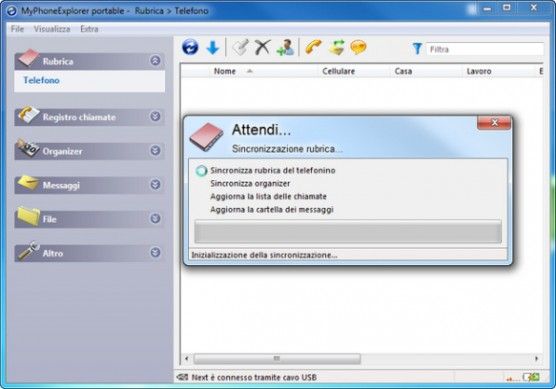Click the scrollbar right arrow
556x389 pixels.
(x=536, y=359)
